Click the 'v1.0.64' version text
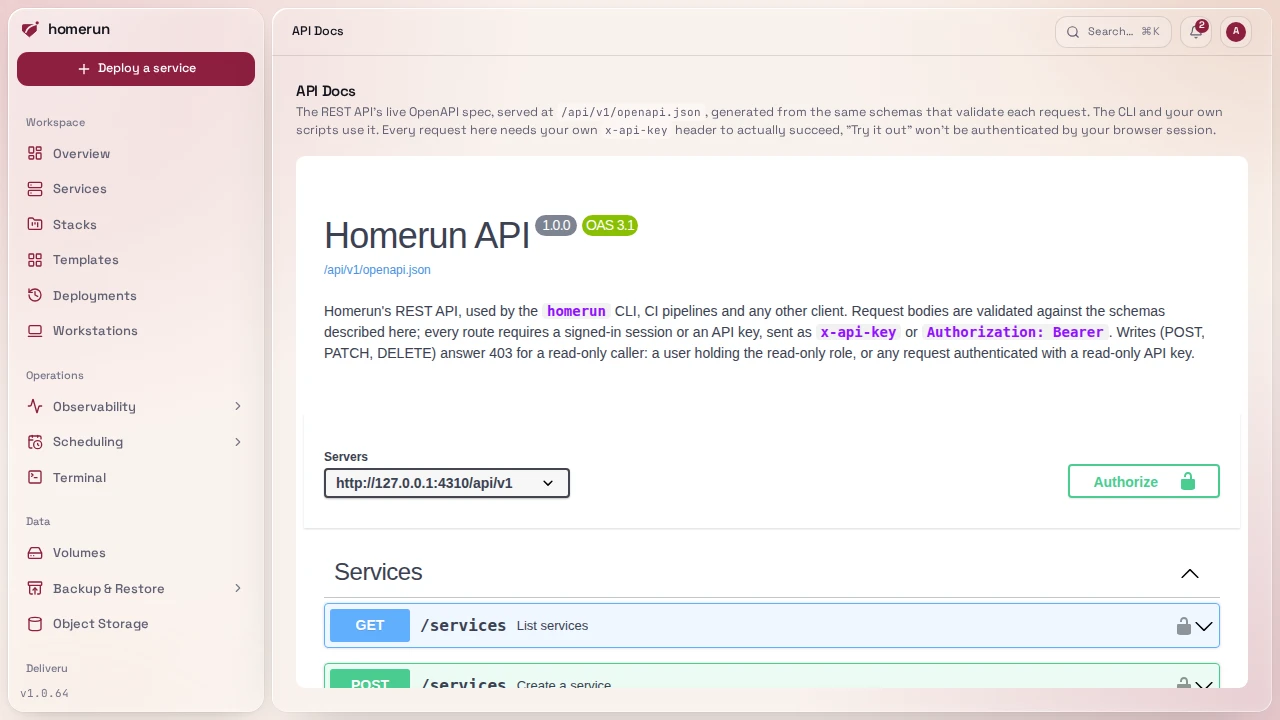 pos(44,693)
